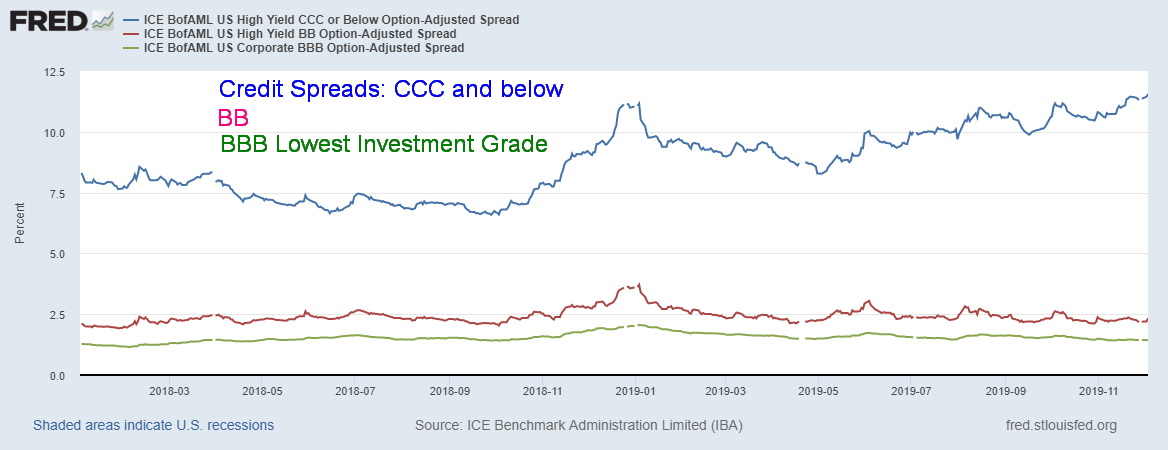This screenshot has height=450, width=1168.
Task: Click the 'BBB Lowest Investment Grade' annotation
Action: 382,143
